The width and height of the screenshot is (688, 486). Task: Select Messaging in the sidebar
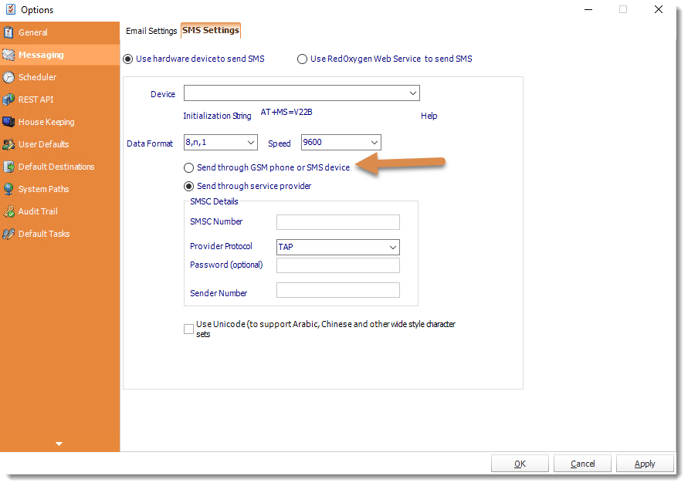60,55
